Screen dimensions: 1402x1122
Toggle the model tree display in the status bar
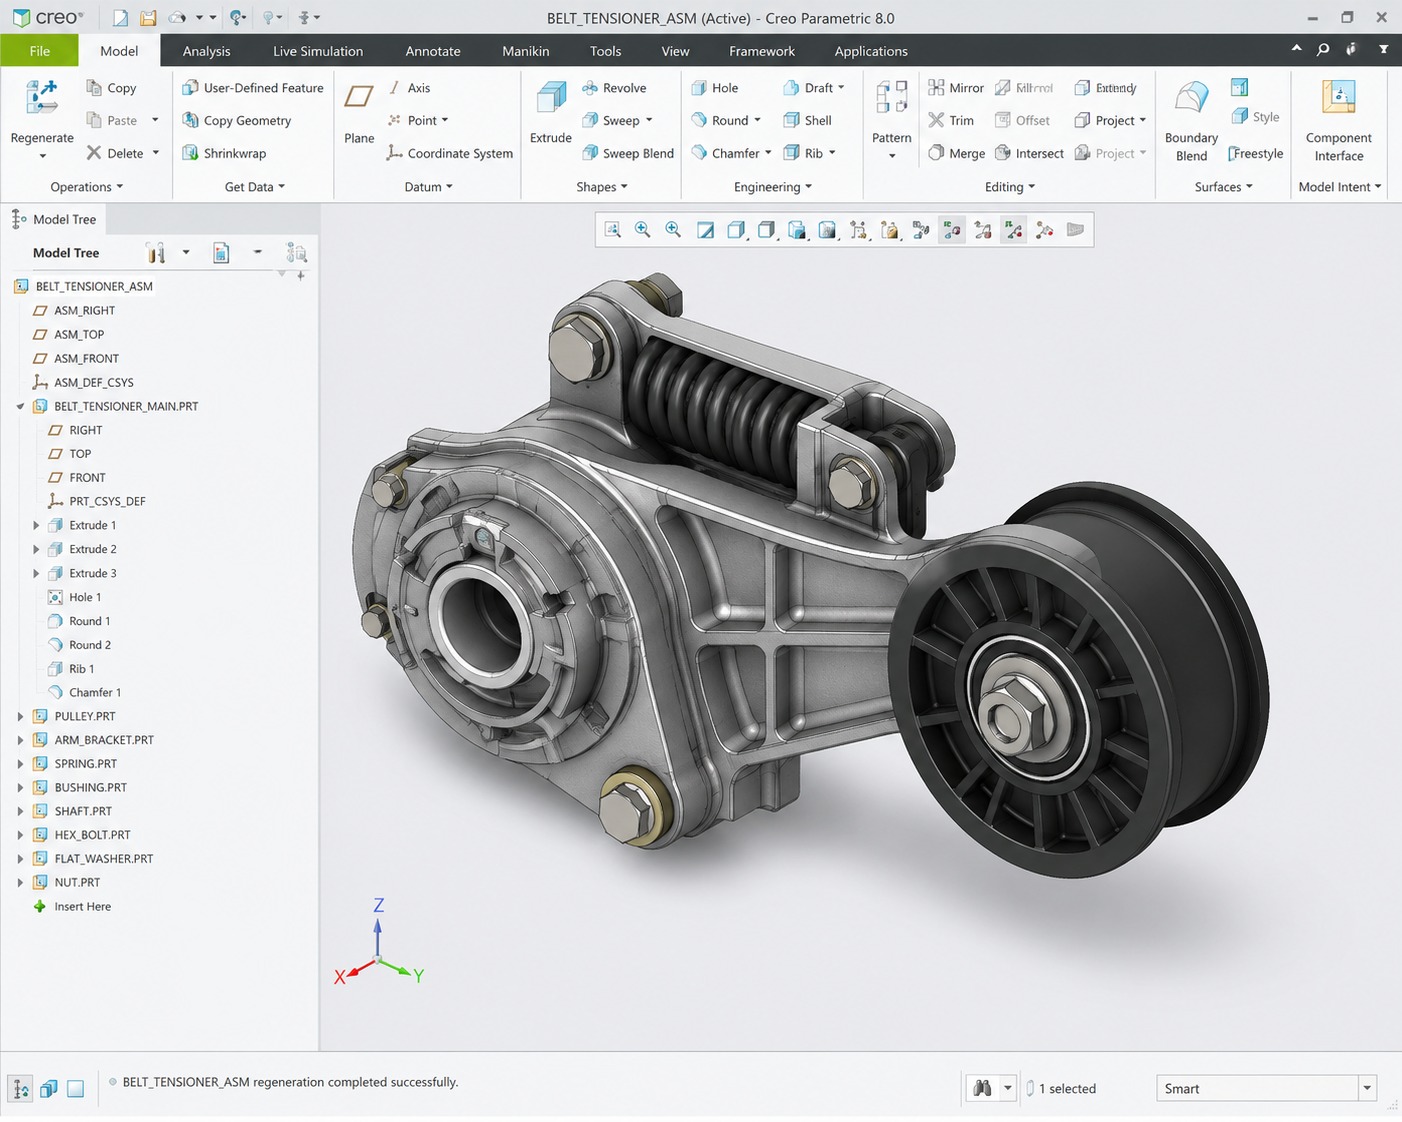pyautogui.click(x=20, y=1088)
